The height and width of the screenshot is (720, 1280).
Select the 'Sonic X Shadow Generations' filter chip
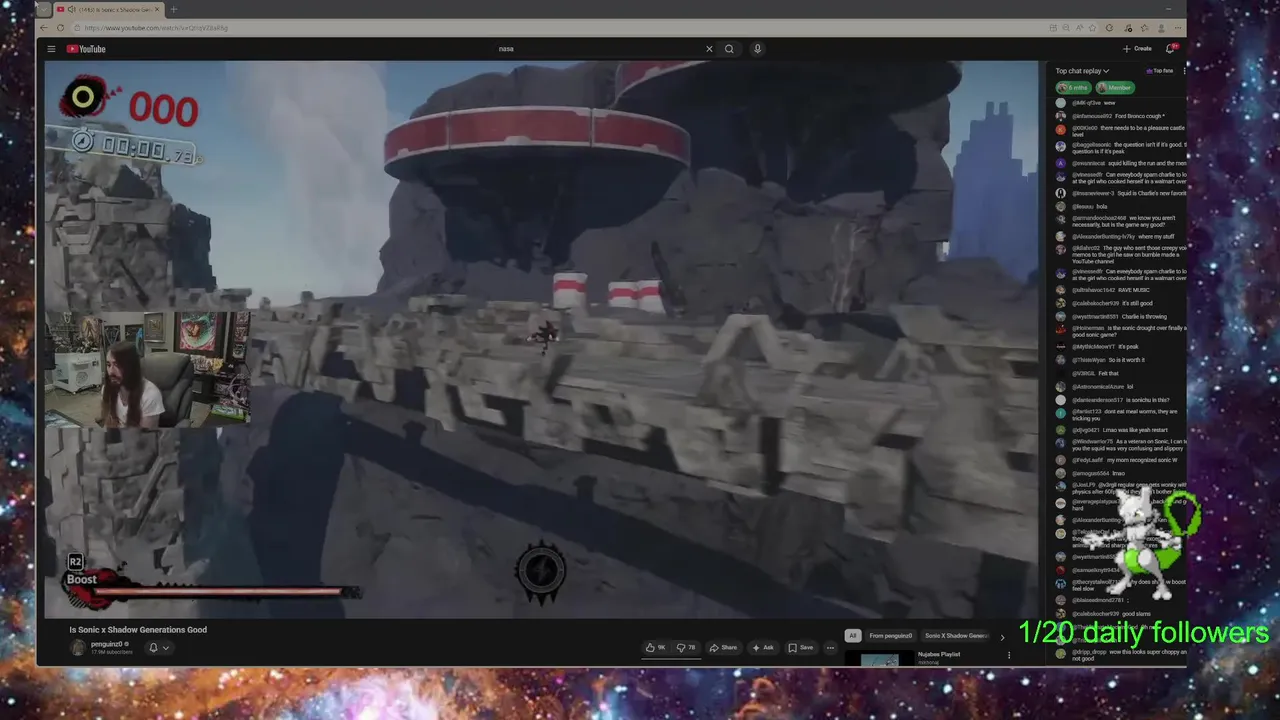coord(955,636)
